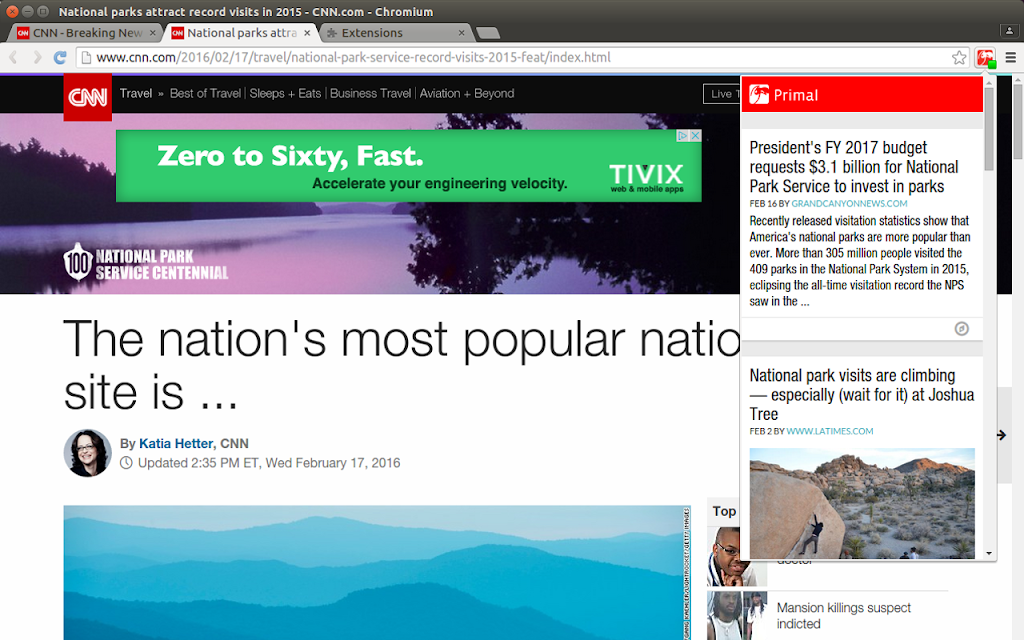Click the AdChoices icon on the banner ad
The width and height of the screenshot is (1024, 640).
[x=683, y=136]
